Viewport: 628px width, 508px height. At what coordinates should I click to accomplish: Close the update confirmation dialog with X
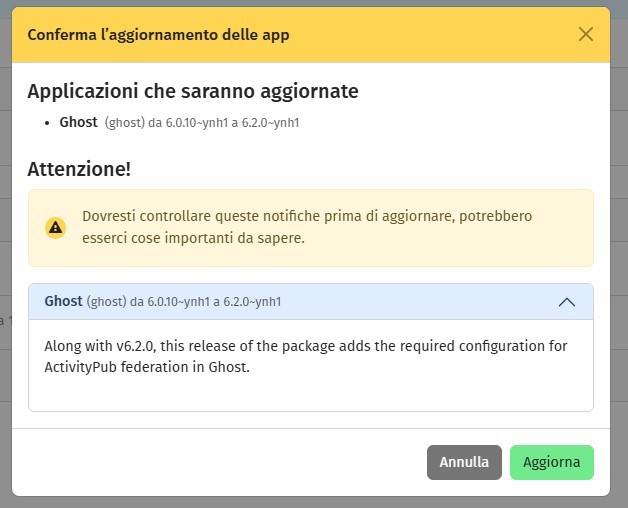(x=586, y=34)
